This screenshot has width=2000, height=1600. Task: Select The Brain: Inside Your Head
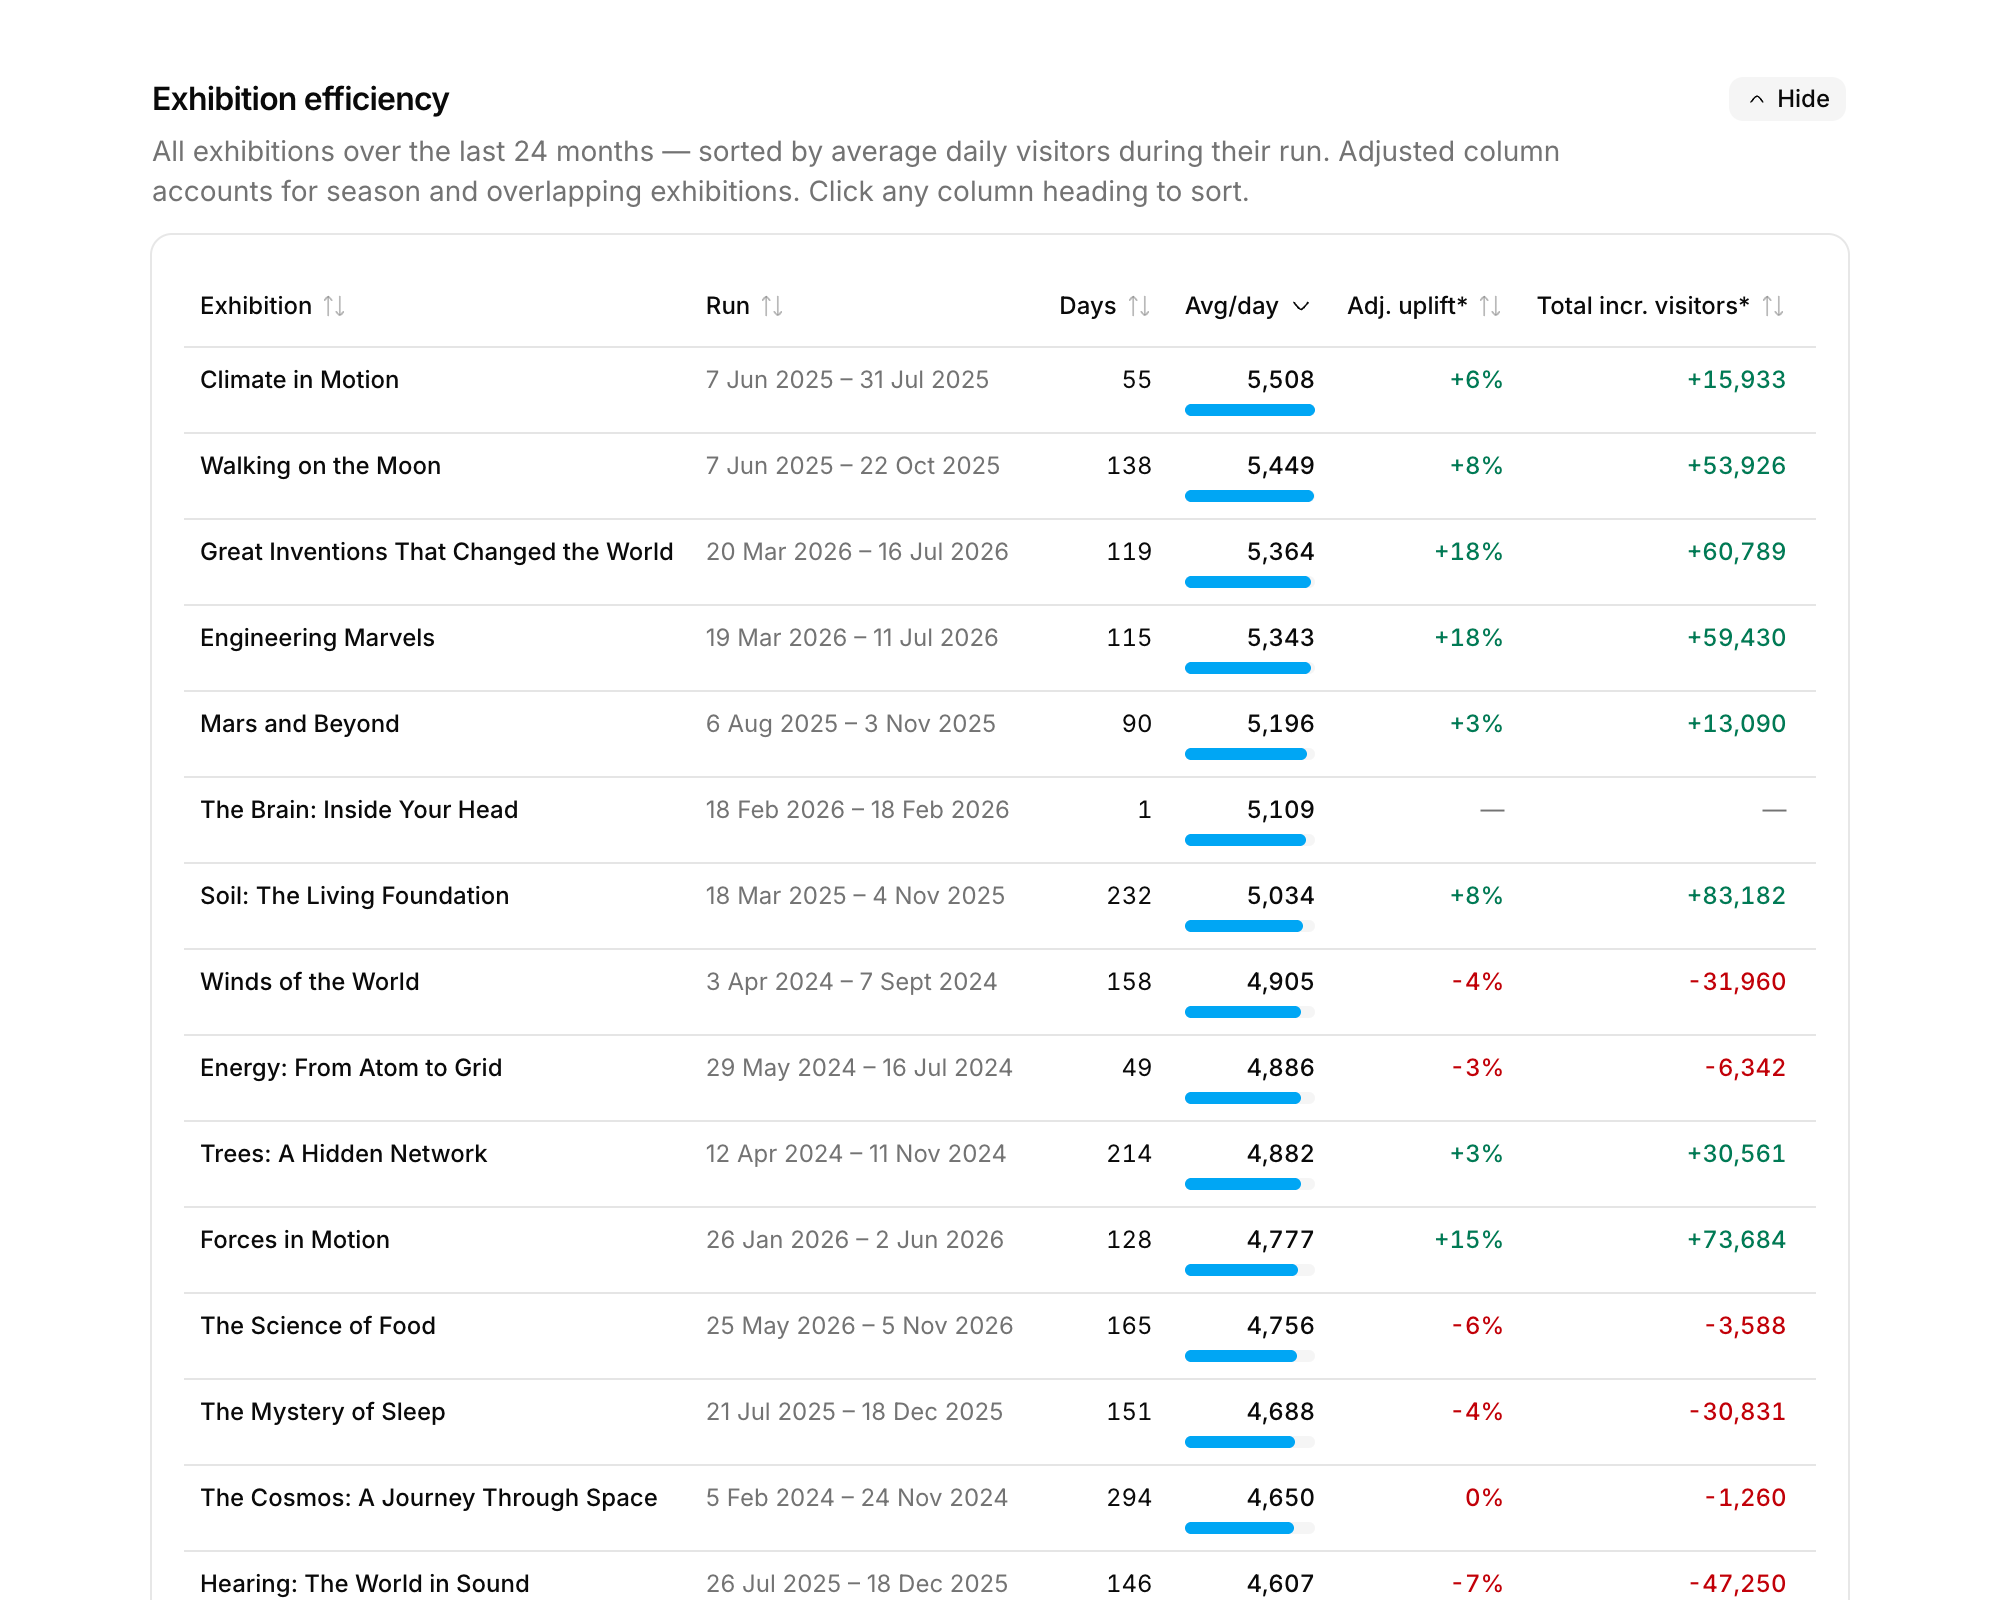(x=359, y=810)
